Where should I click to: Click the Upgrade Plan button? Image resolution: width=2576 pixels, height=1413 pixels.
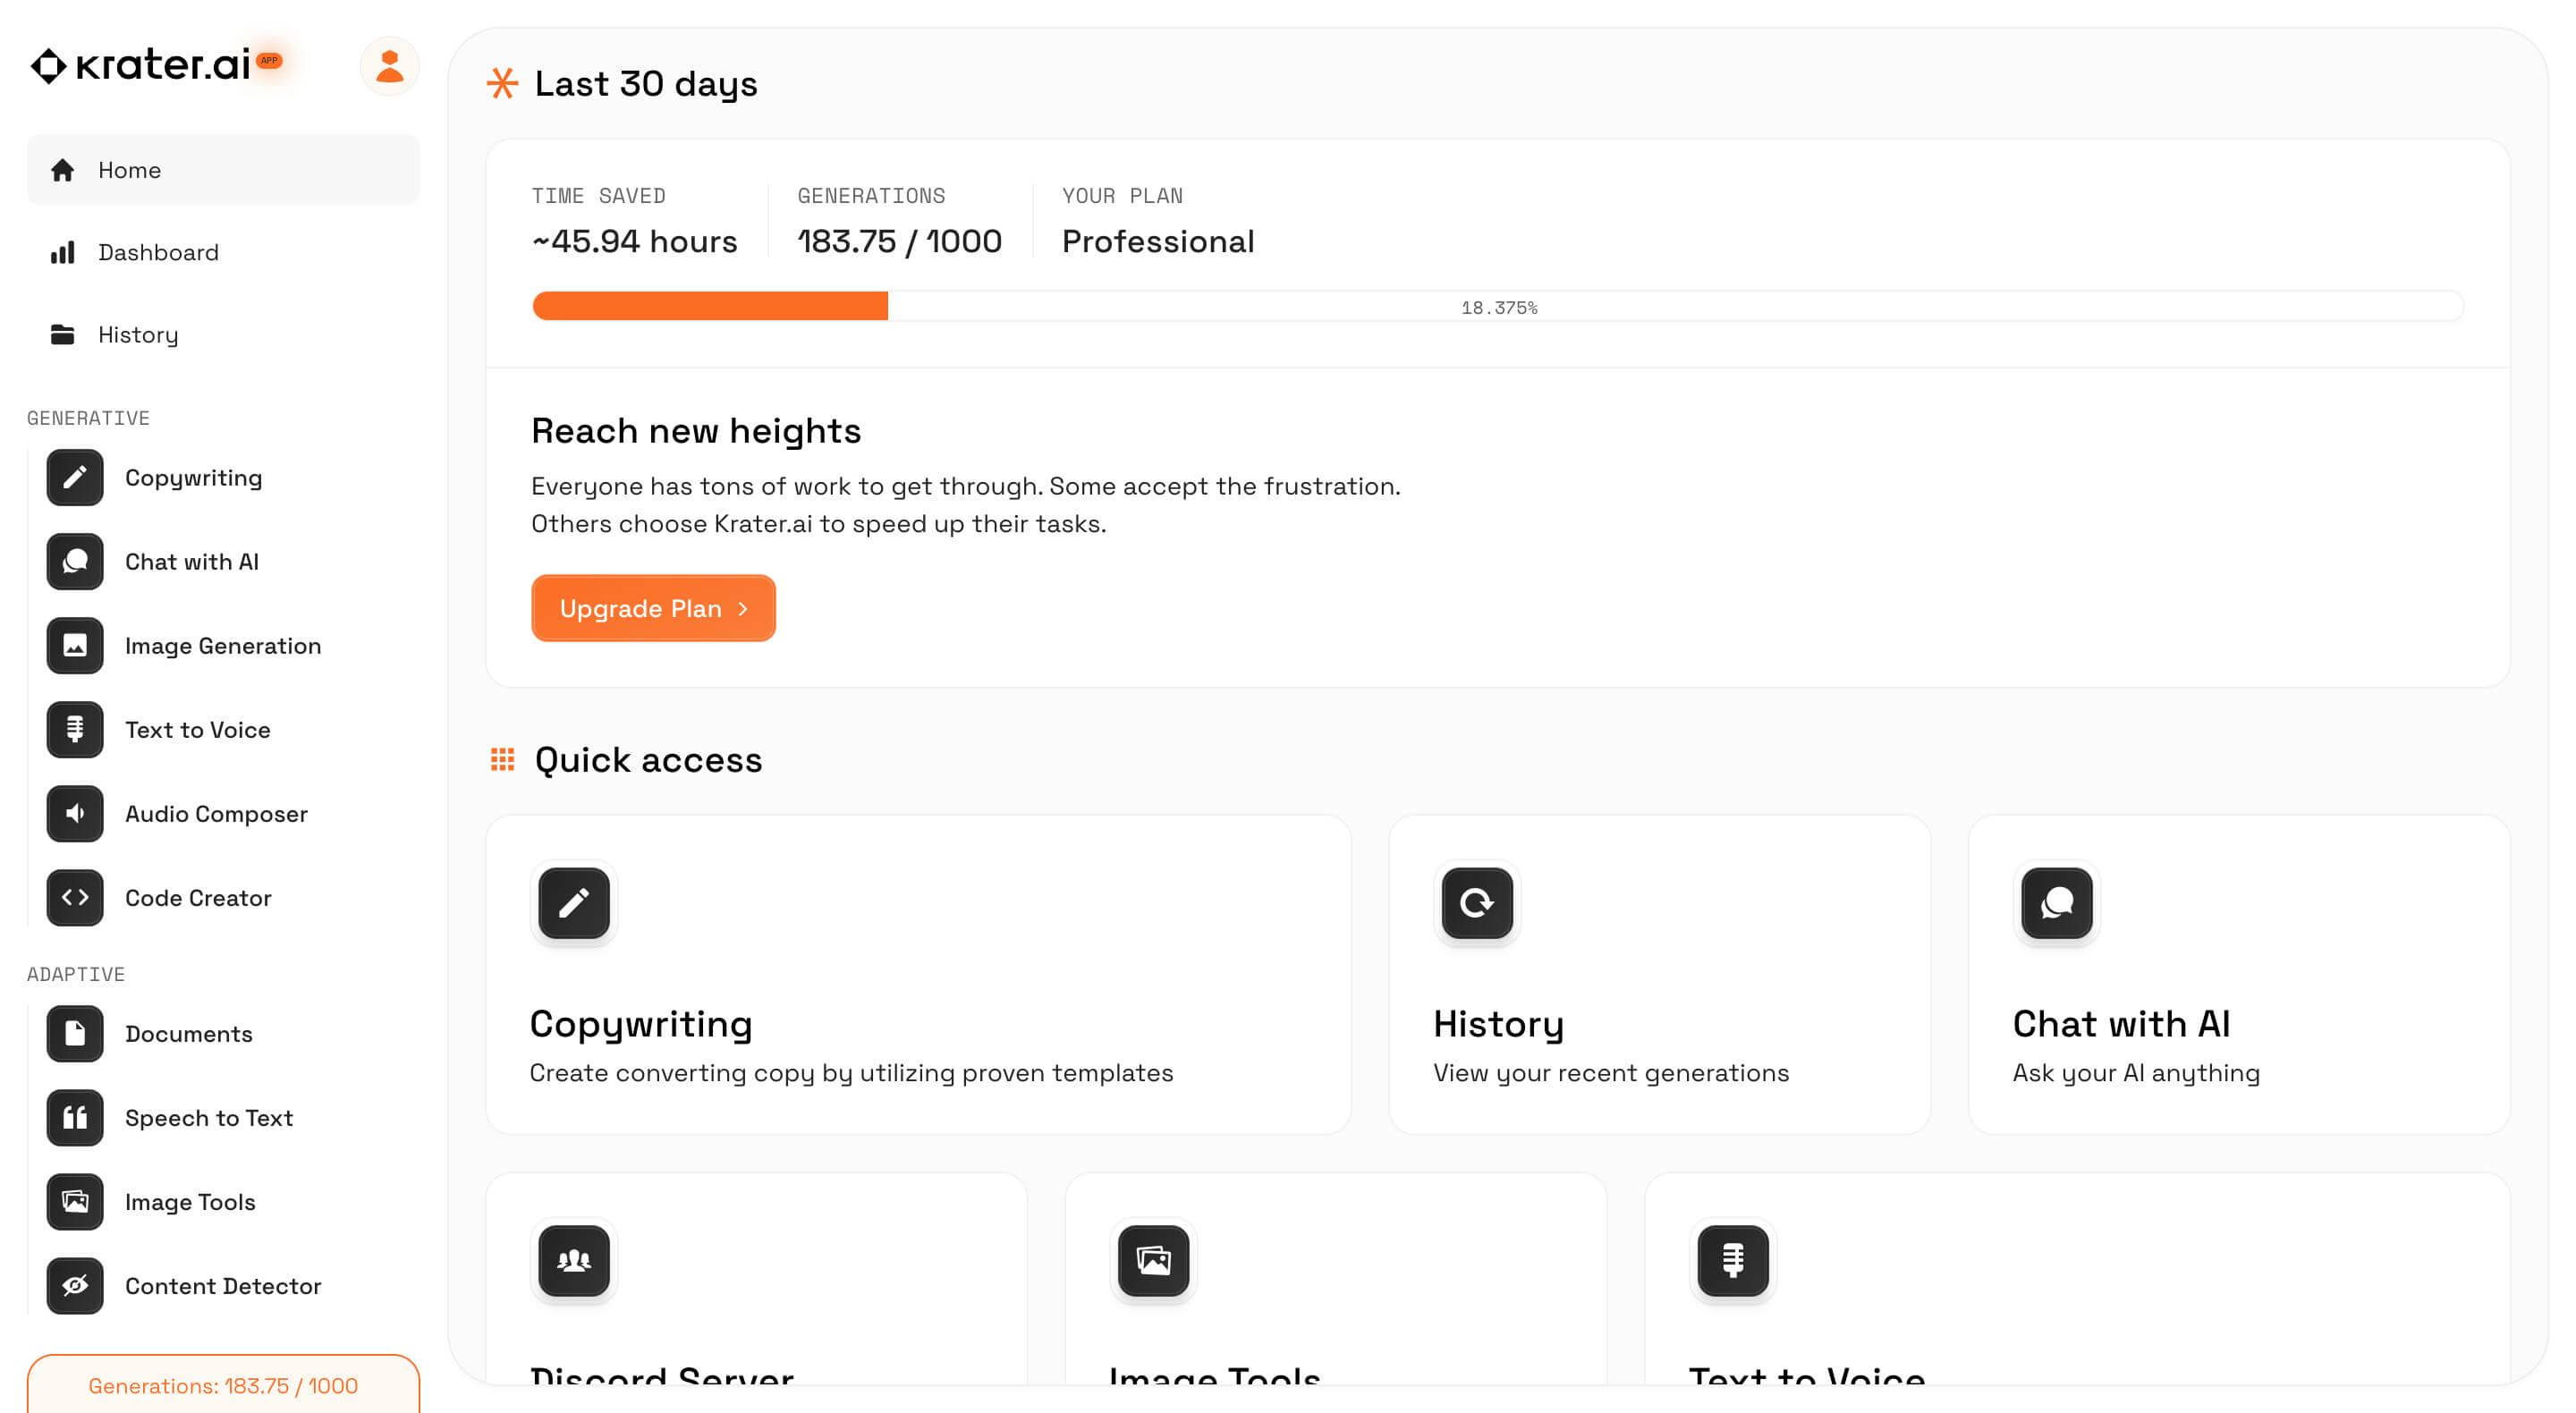[x=653, y=608]
